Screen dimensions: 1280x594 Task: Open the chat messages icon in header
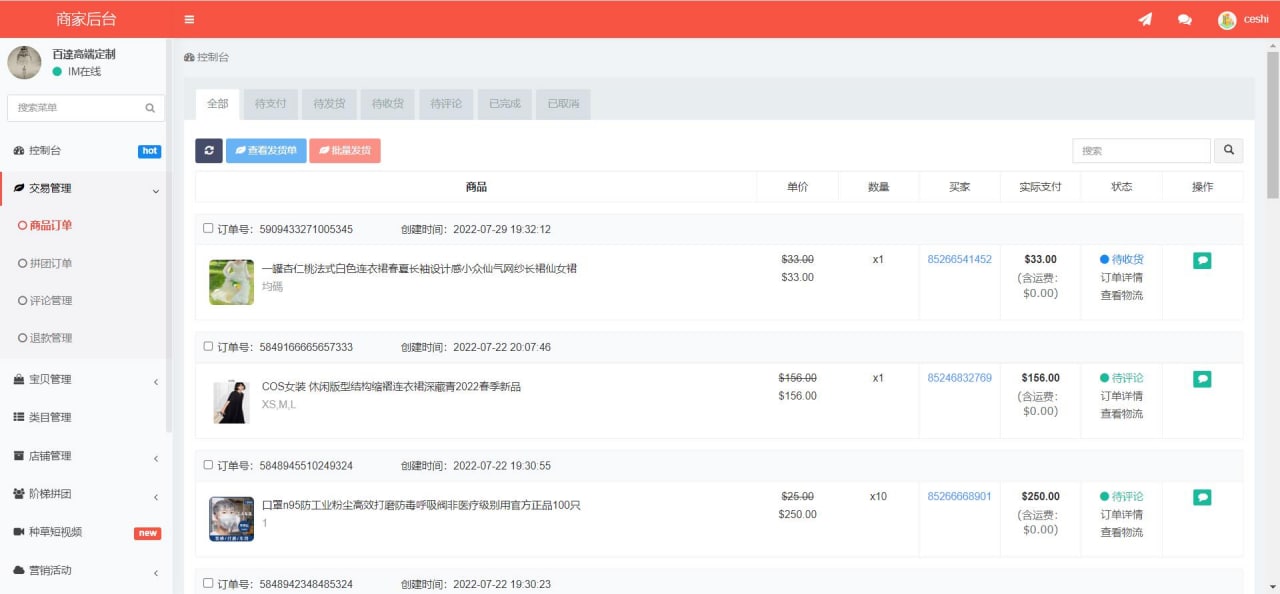coord(1185,19)
